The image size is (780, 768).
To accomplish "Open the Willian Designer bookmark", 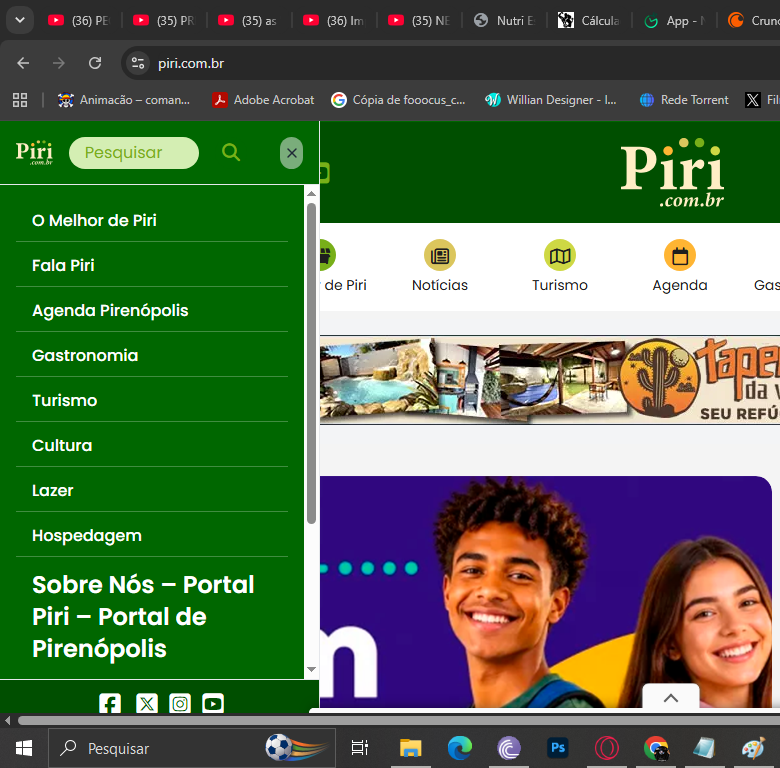I will pyautogui.click(x=551, y=100).
